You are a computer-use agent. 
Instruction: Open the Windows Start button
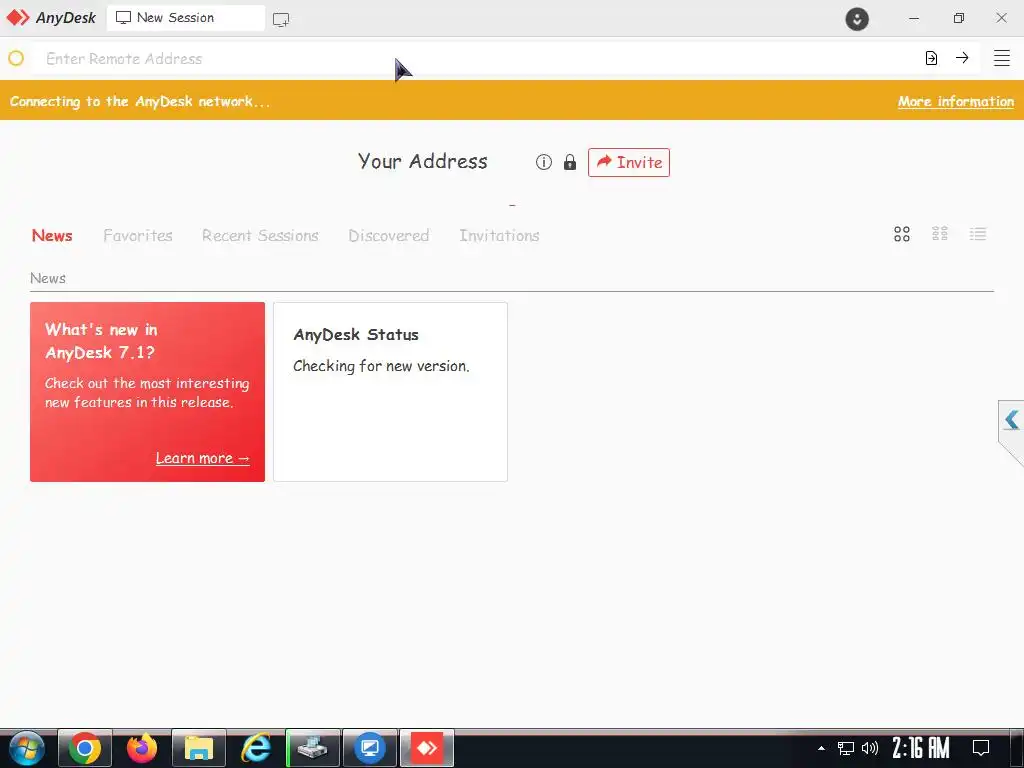tap(27, 748)
